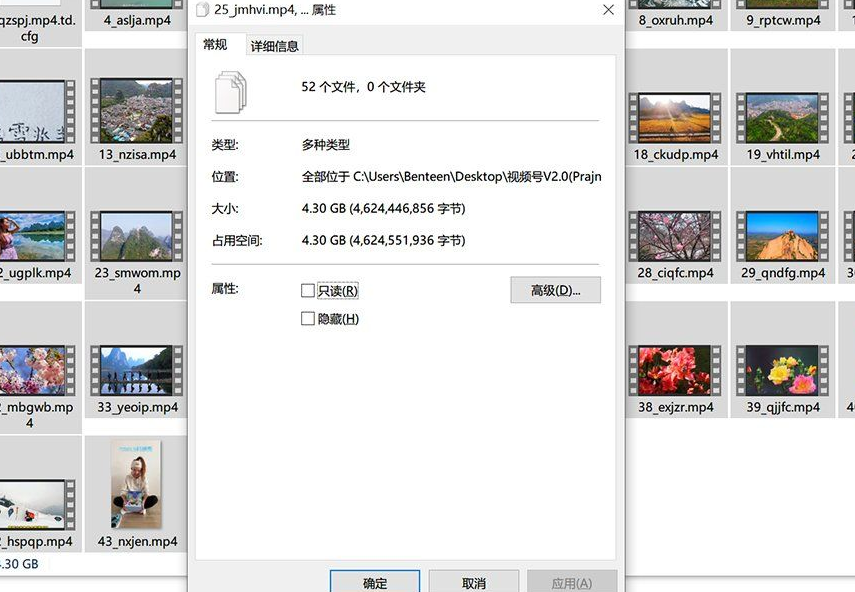
Task: Click the 取消 button
Action: click(x=473, y=582)
